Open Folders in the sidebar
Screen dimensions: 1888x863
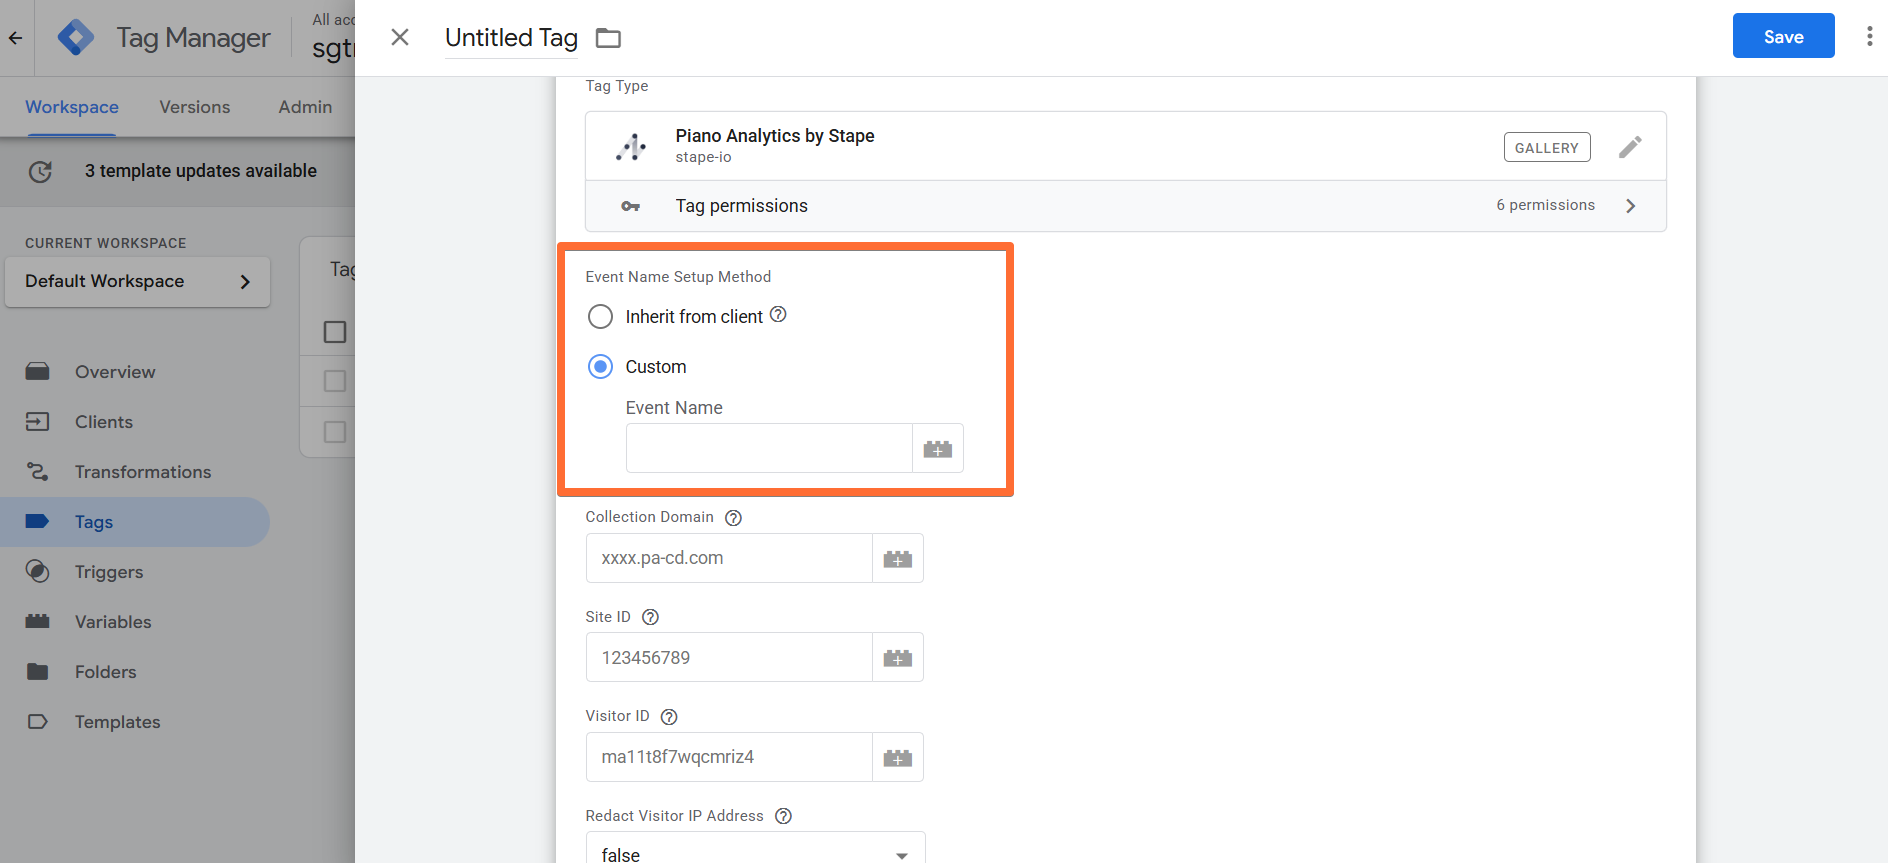coord(135,672)
